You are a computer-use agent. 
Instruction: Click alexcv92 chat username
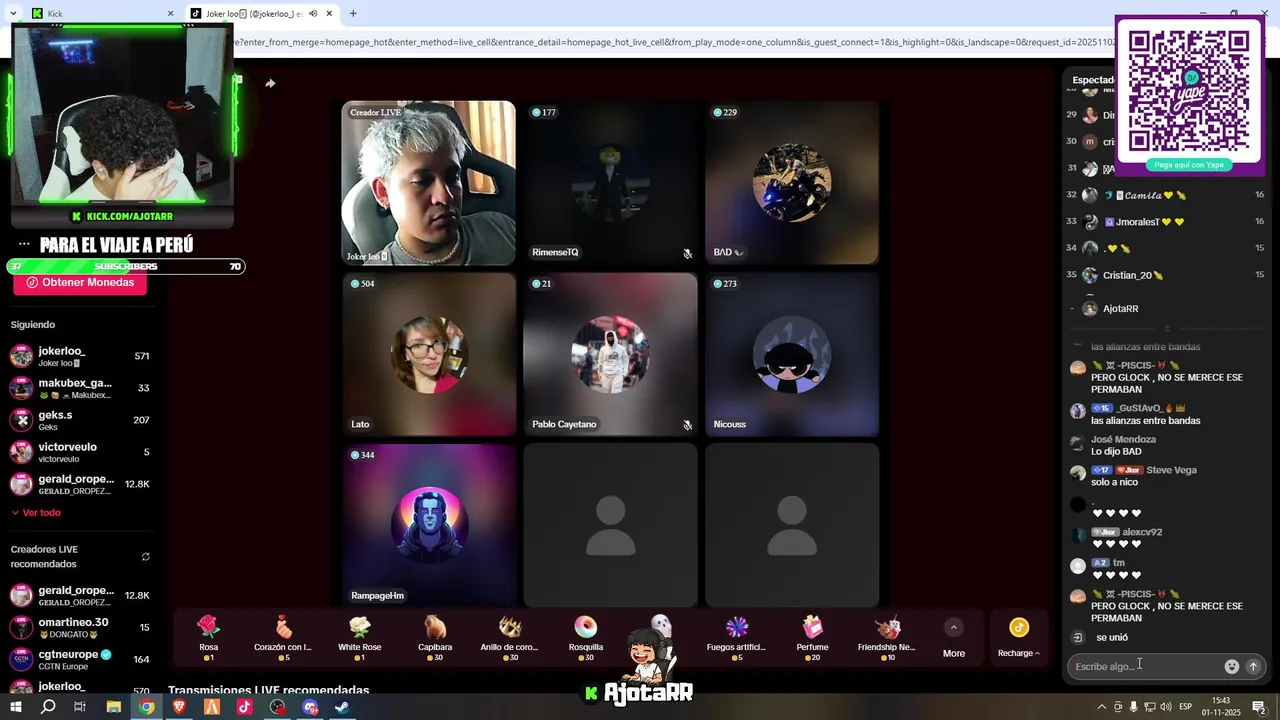1142,532
